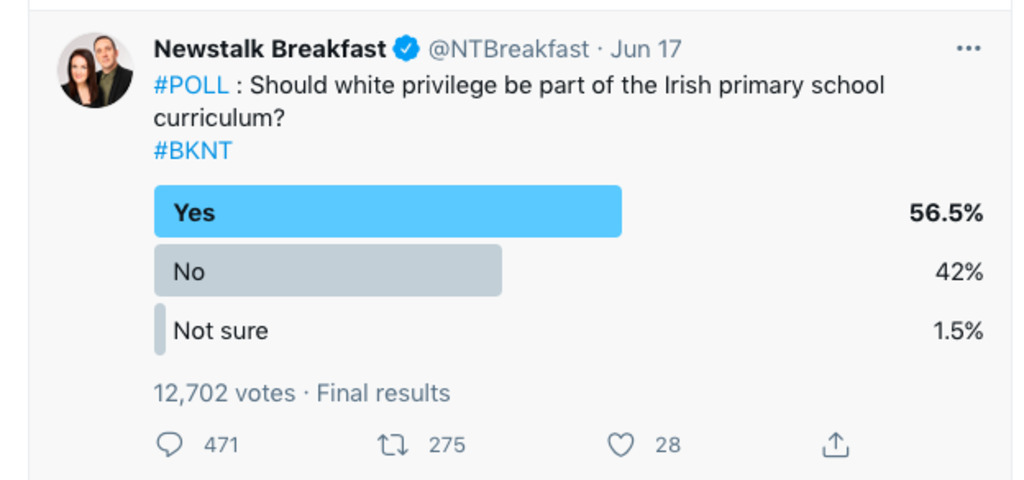Screen dimensions: 1024x480
Task: Open the Newstalk Breakfast account name
Action: tap(270, 49)
